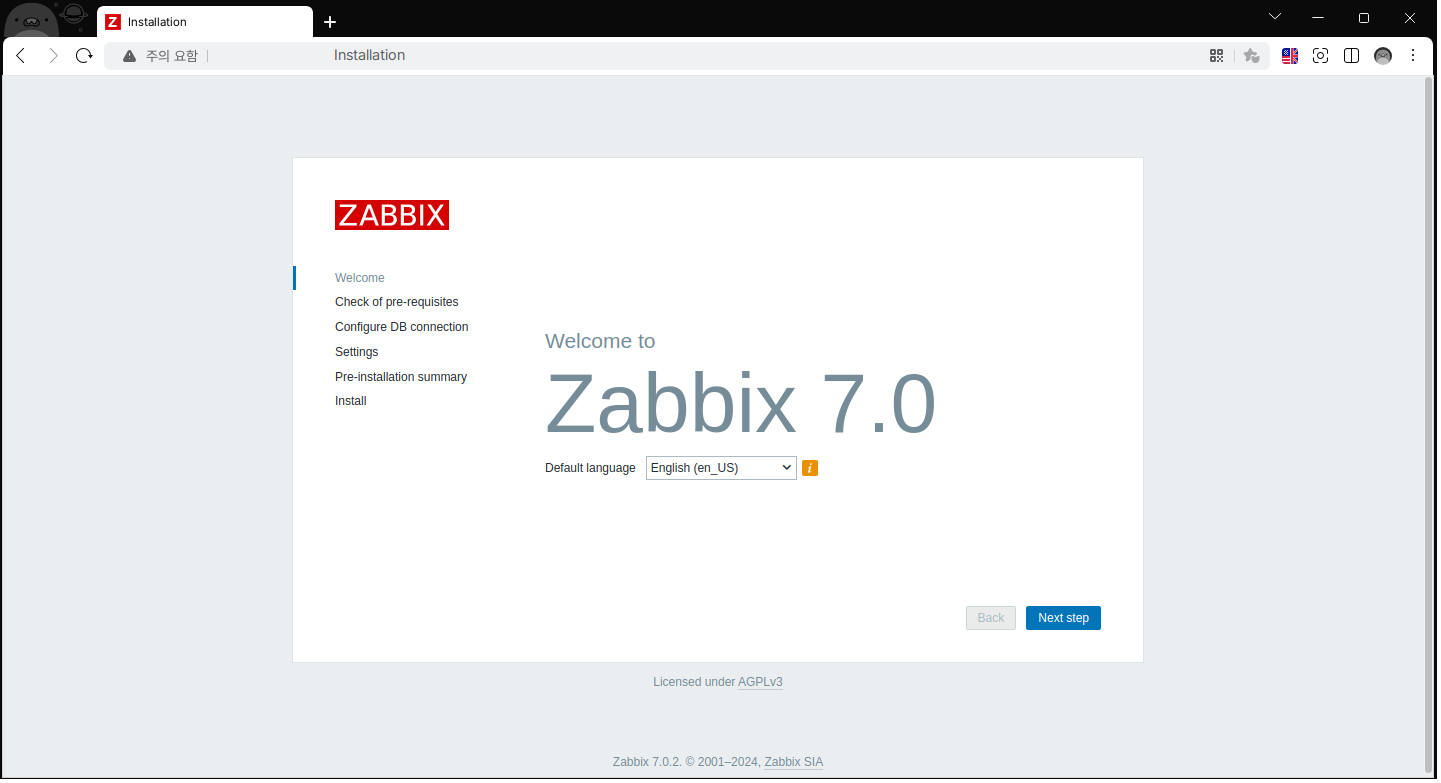
Task: Open the AGPLv3 license link
Action: pos(760,682)
